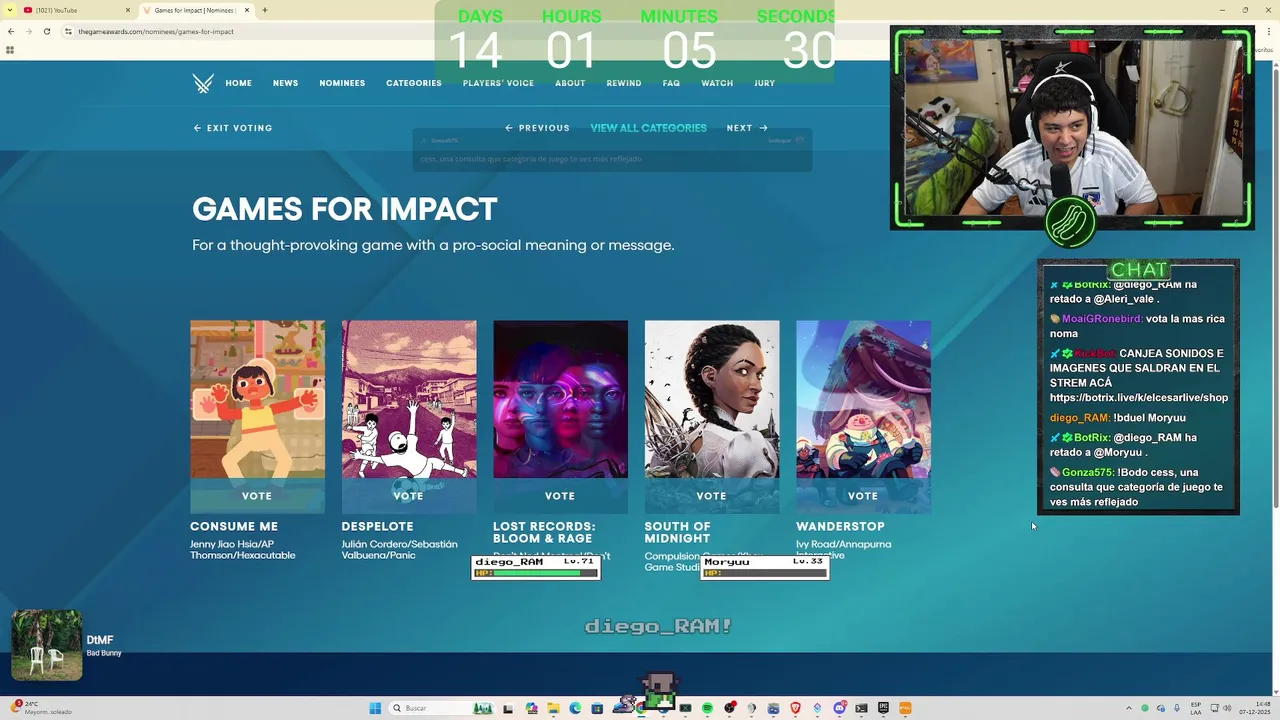Click The Game Awards logo icon

[x=203, y=83]
